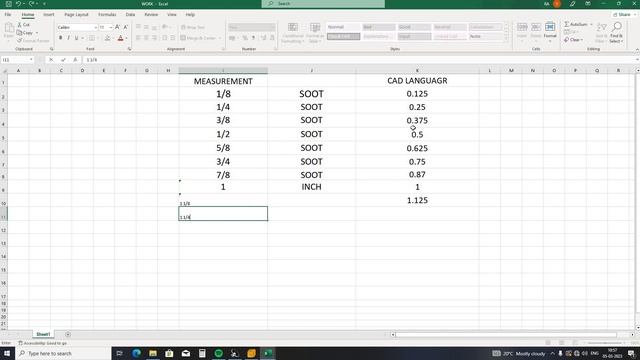This screenshot has width=640, height=360.
Task: Click the Redo arrow in title bar
Action: 31,4
